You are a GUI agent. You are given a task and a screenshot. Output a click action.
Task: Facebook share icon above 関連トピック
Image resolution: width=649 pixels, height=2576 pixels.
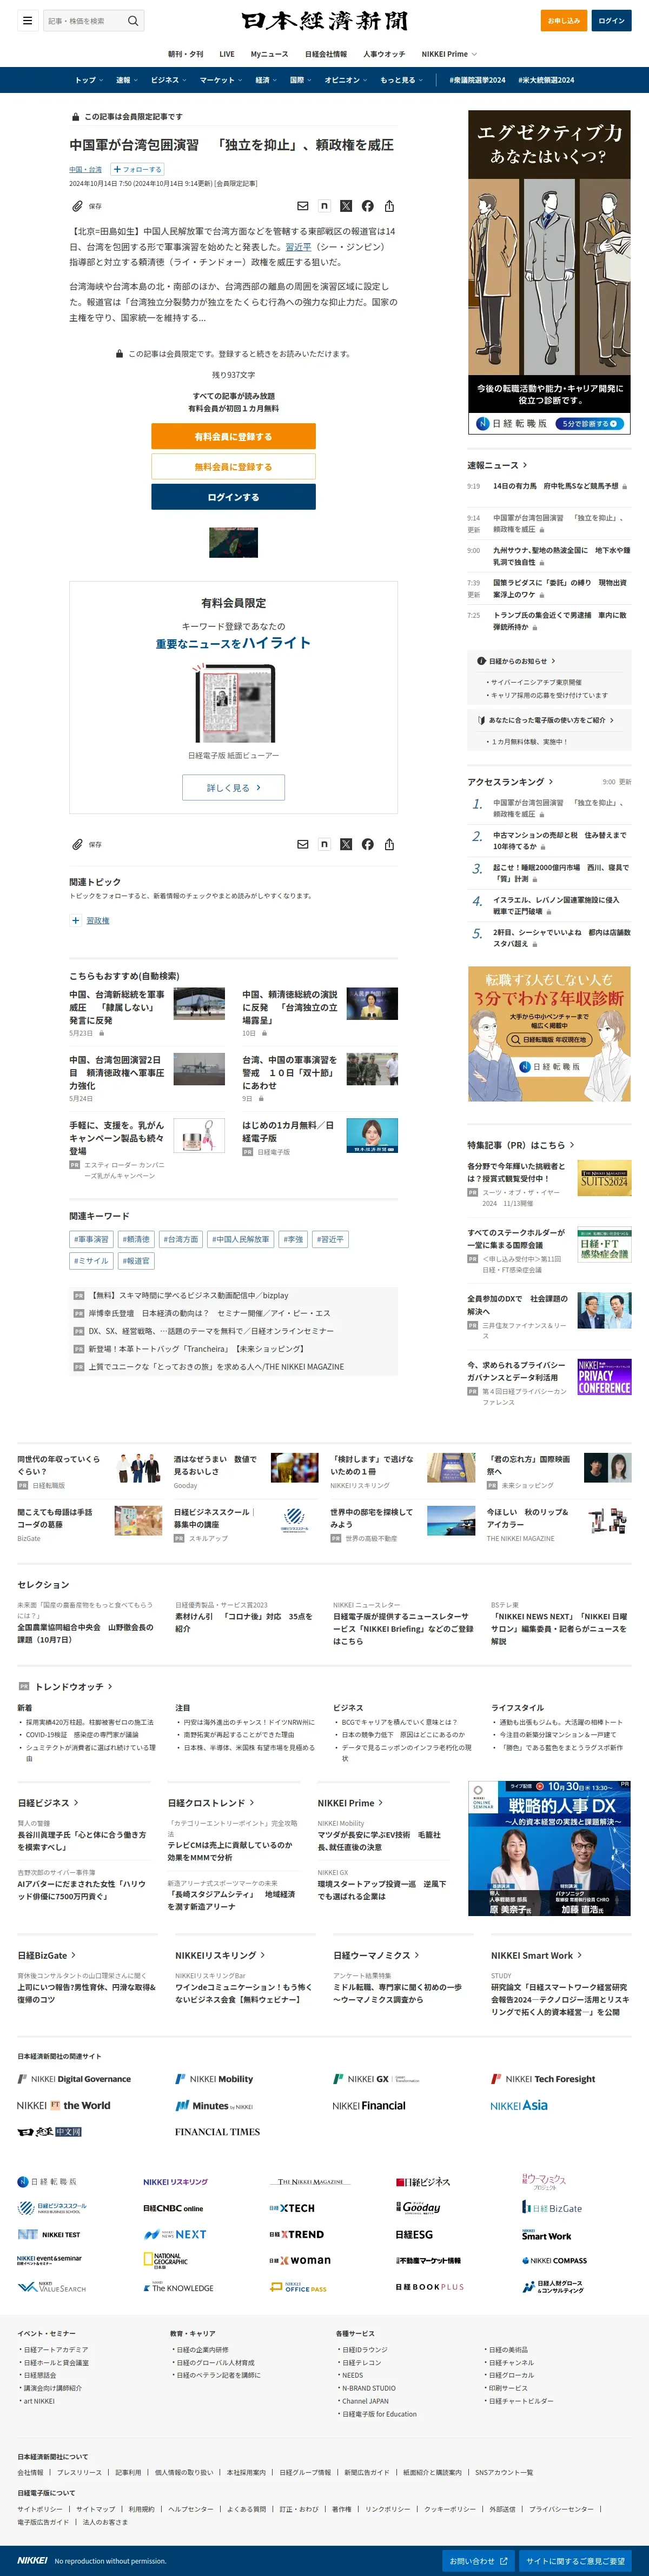368,844
